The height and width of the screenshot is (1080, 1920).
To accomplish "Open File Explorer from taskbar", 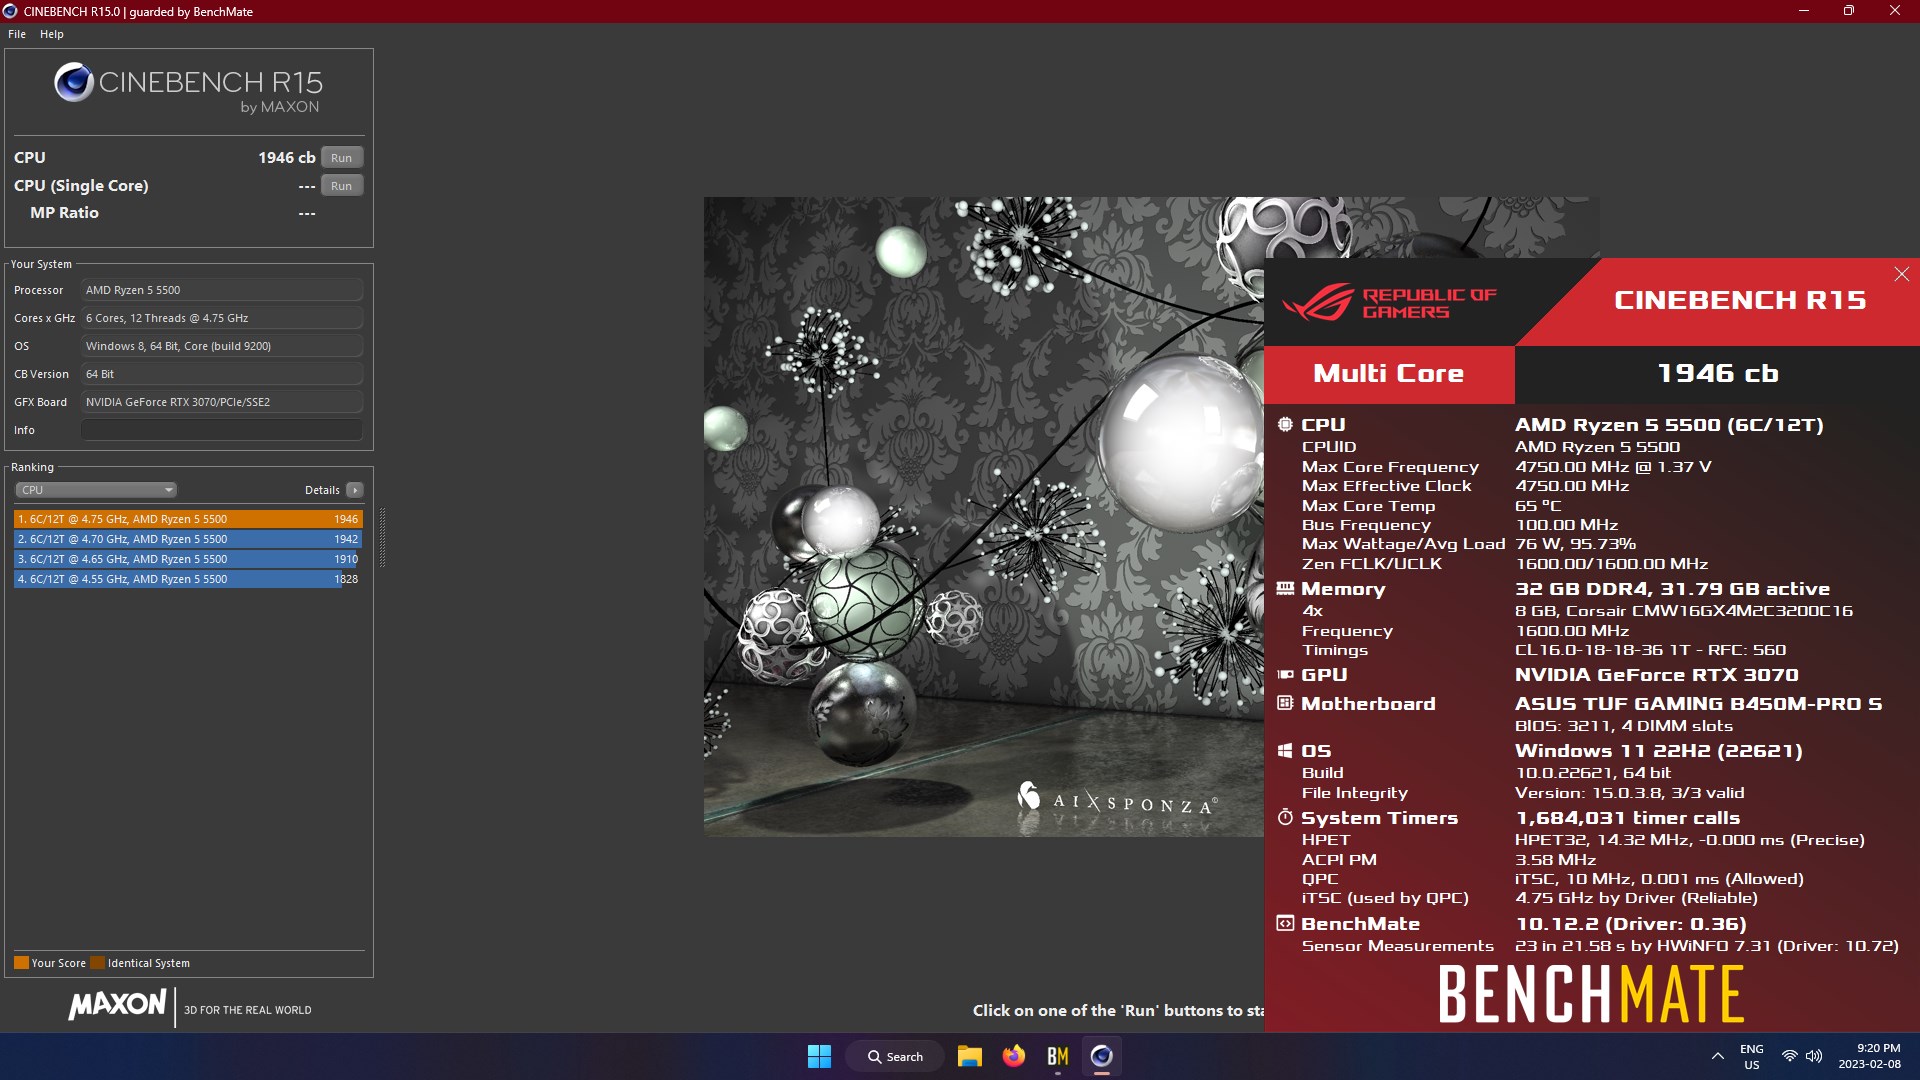I will point(969,1057).
